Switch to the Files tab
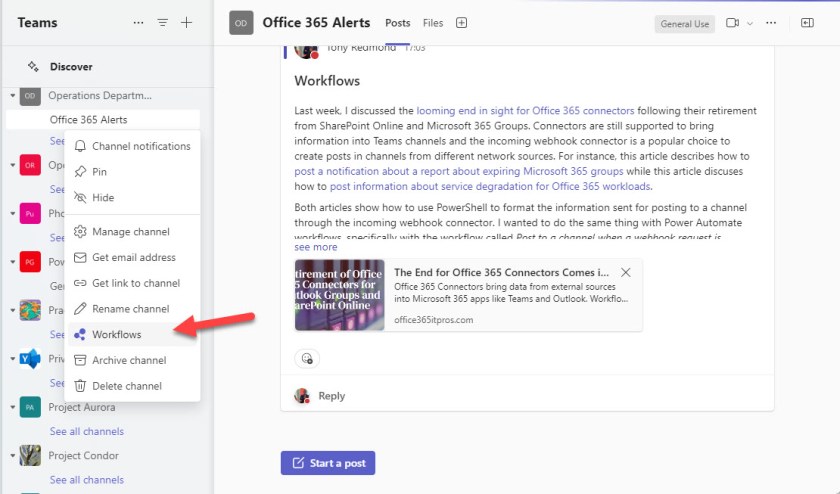The image size is (840, 494). [433, 23]
